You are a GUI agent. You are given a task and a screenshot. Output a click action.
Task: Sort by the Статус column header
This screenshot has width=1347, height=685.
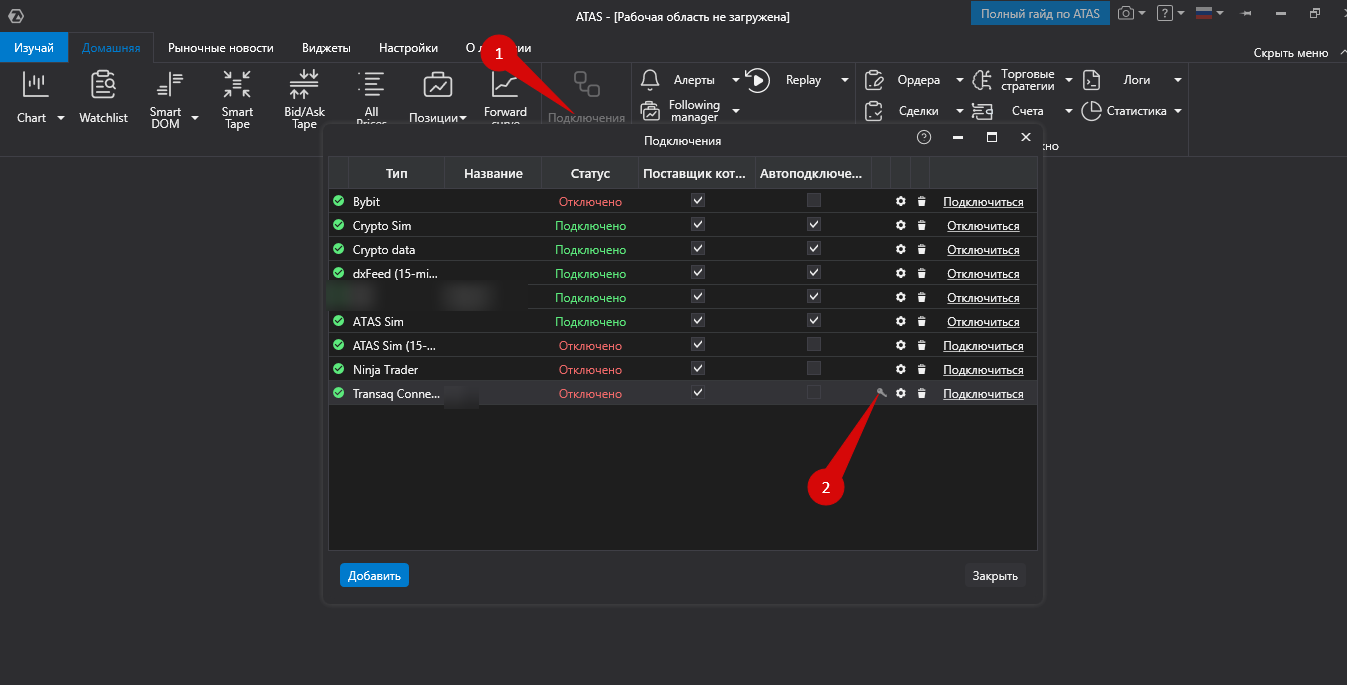590,173
